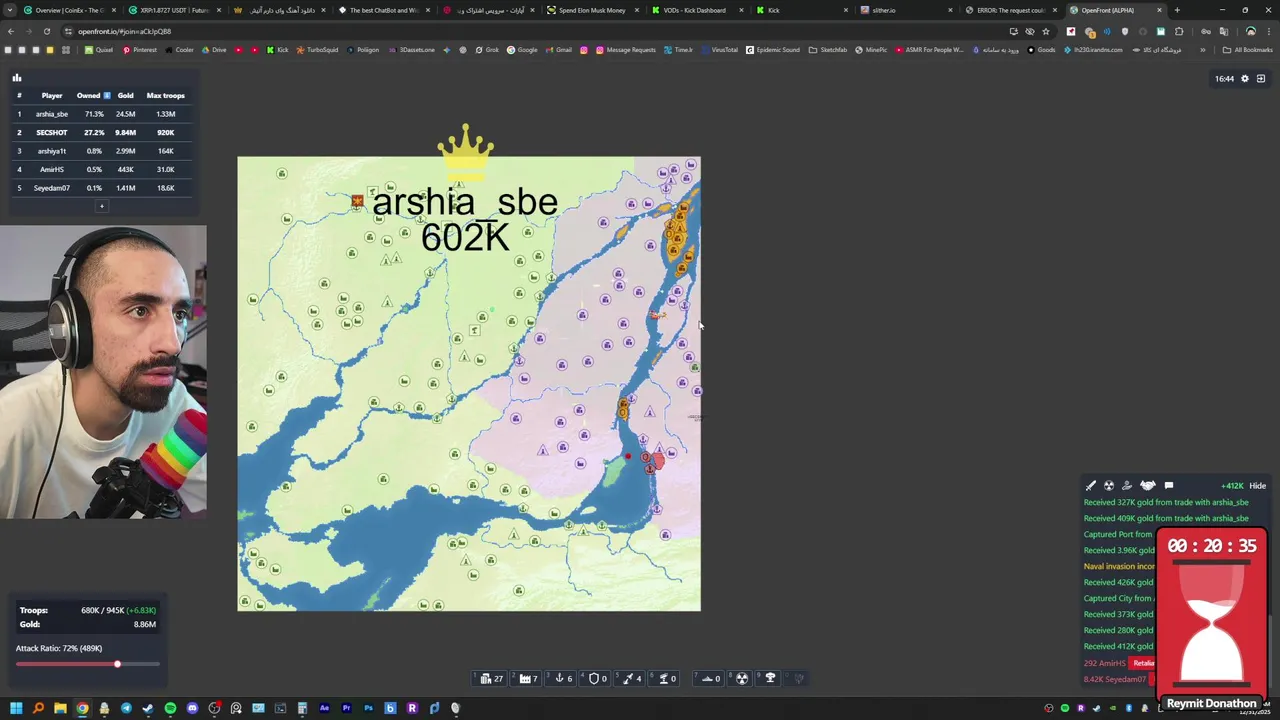1280x720 pixels.
Task: Select arshiya1t row in leaderboard
Action: click(101, 151)
